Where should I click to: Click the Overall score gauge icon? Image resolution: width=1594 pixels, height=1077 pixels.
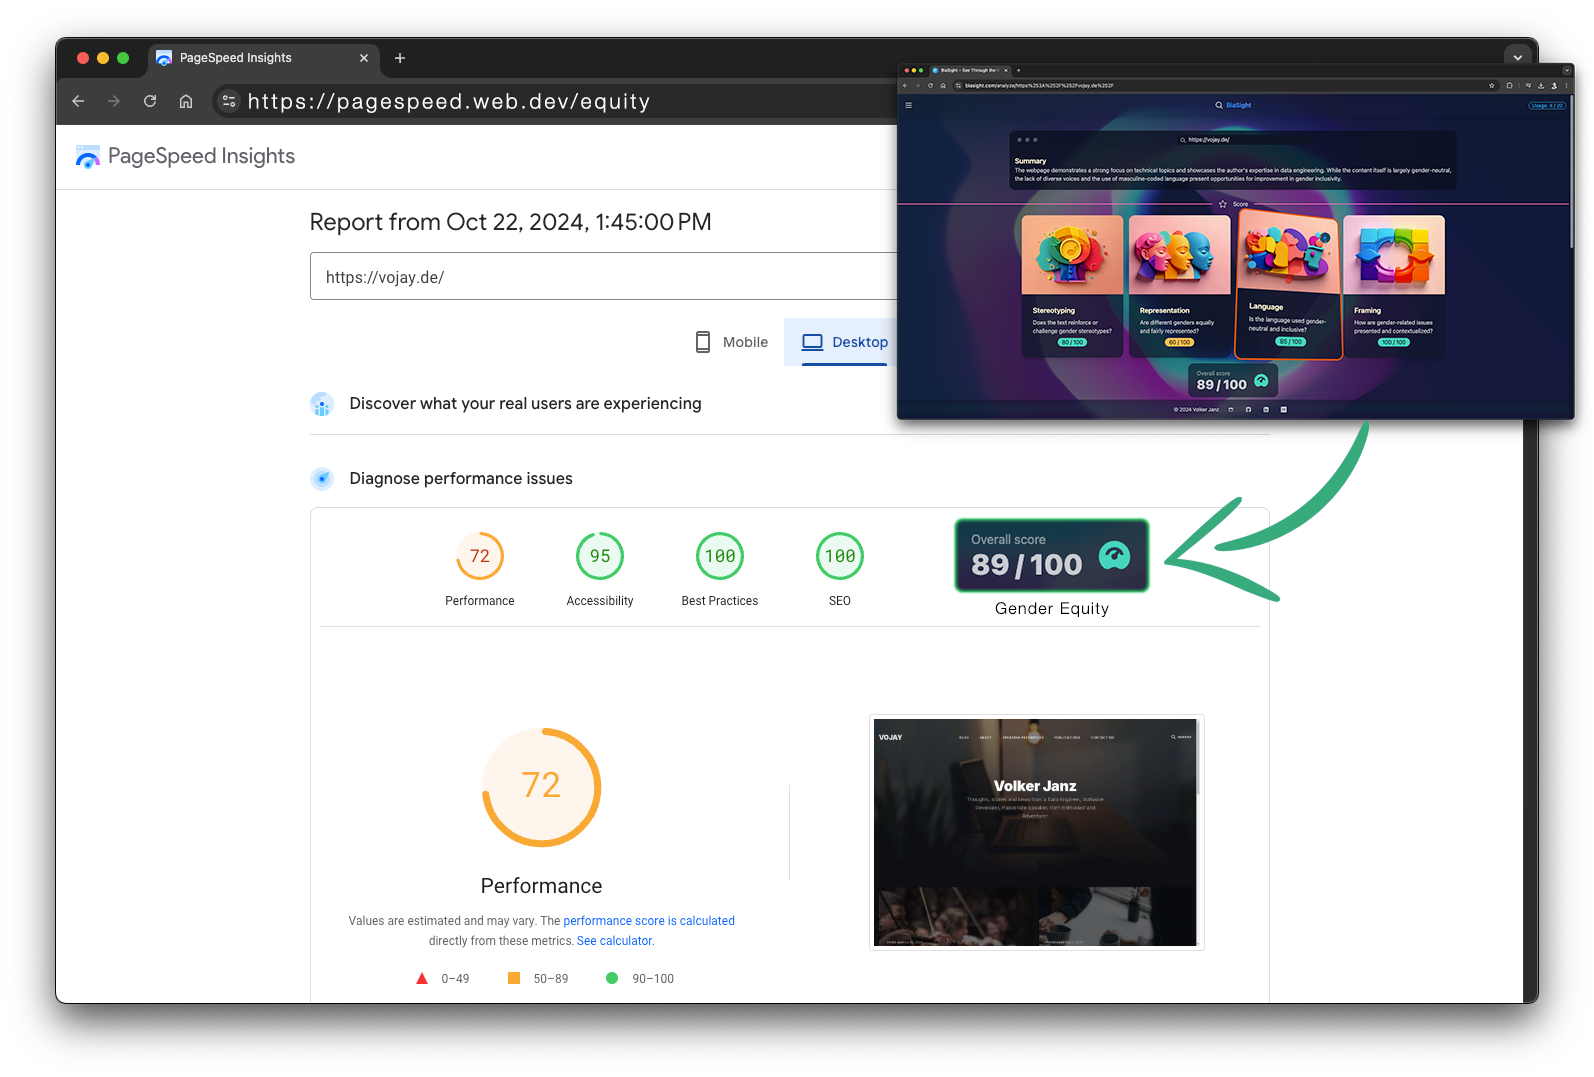1114,555
